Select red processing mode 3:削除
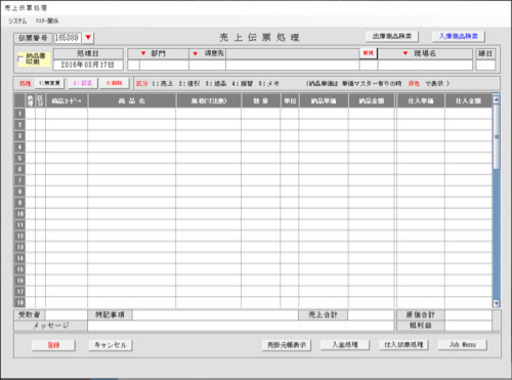Image resolution: width=512 pixels, height=380 pixels. (x=114, y=83)
